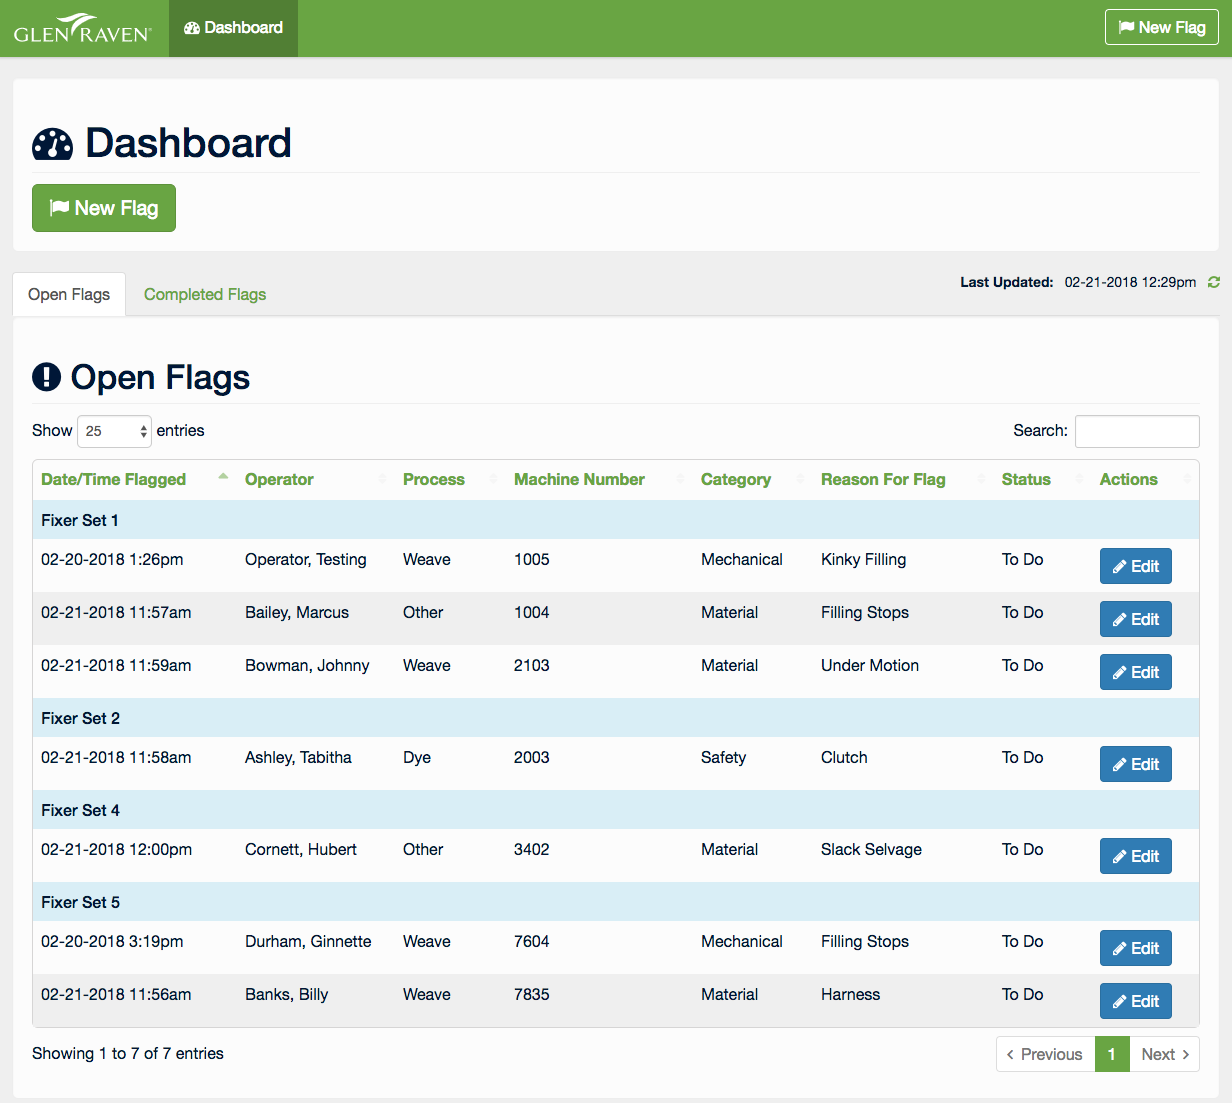The width and height of the screenshot is (1232, 1103).
Task: Click the dashboard gauge icon next to heading
Action: pyautogui.click(x=52, y=144)
